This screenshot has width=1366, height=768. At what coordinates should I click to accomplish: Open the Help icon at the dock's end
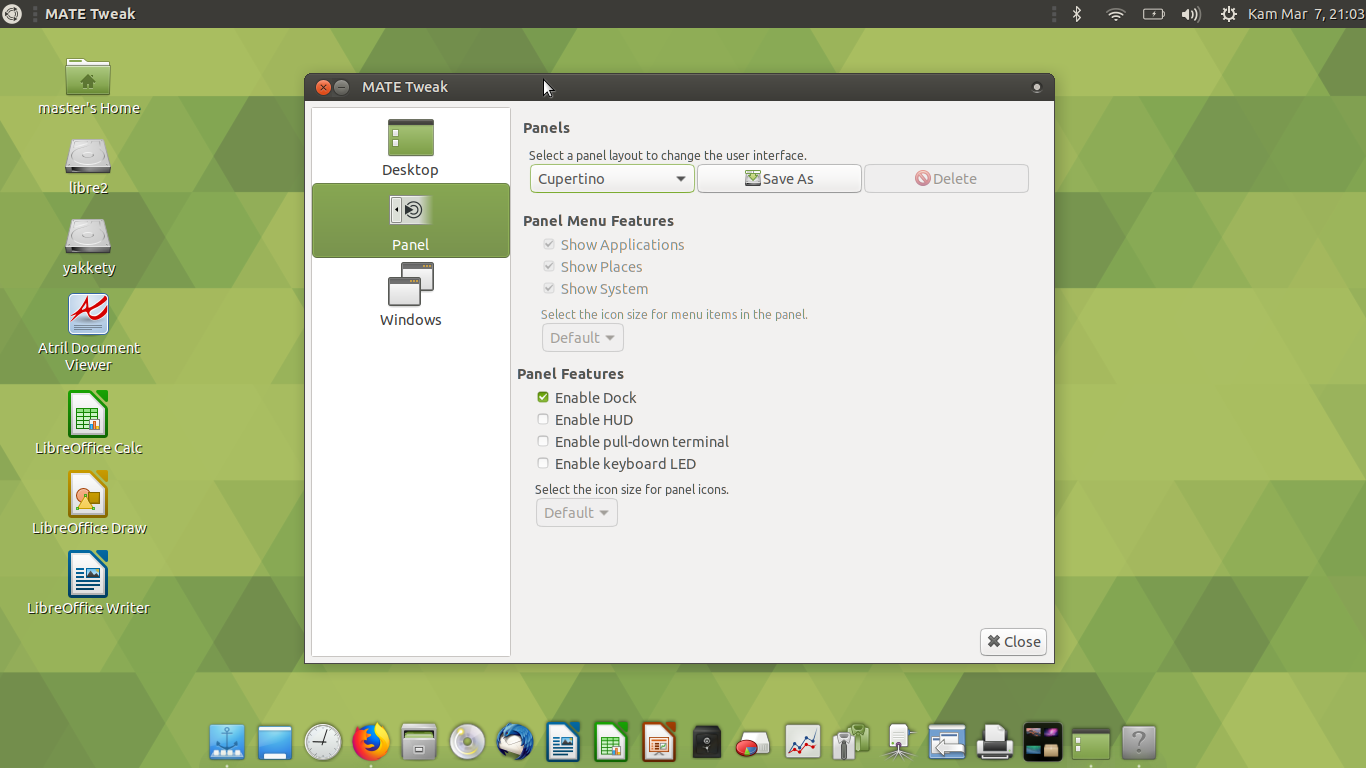pos(1139,742)
